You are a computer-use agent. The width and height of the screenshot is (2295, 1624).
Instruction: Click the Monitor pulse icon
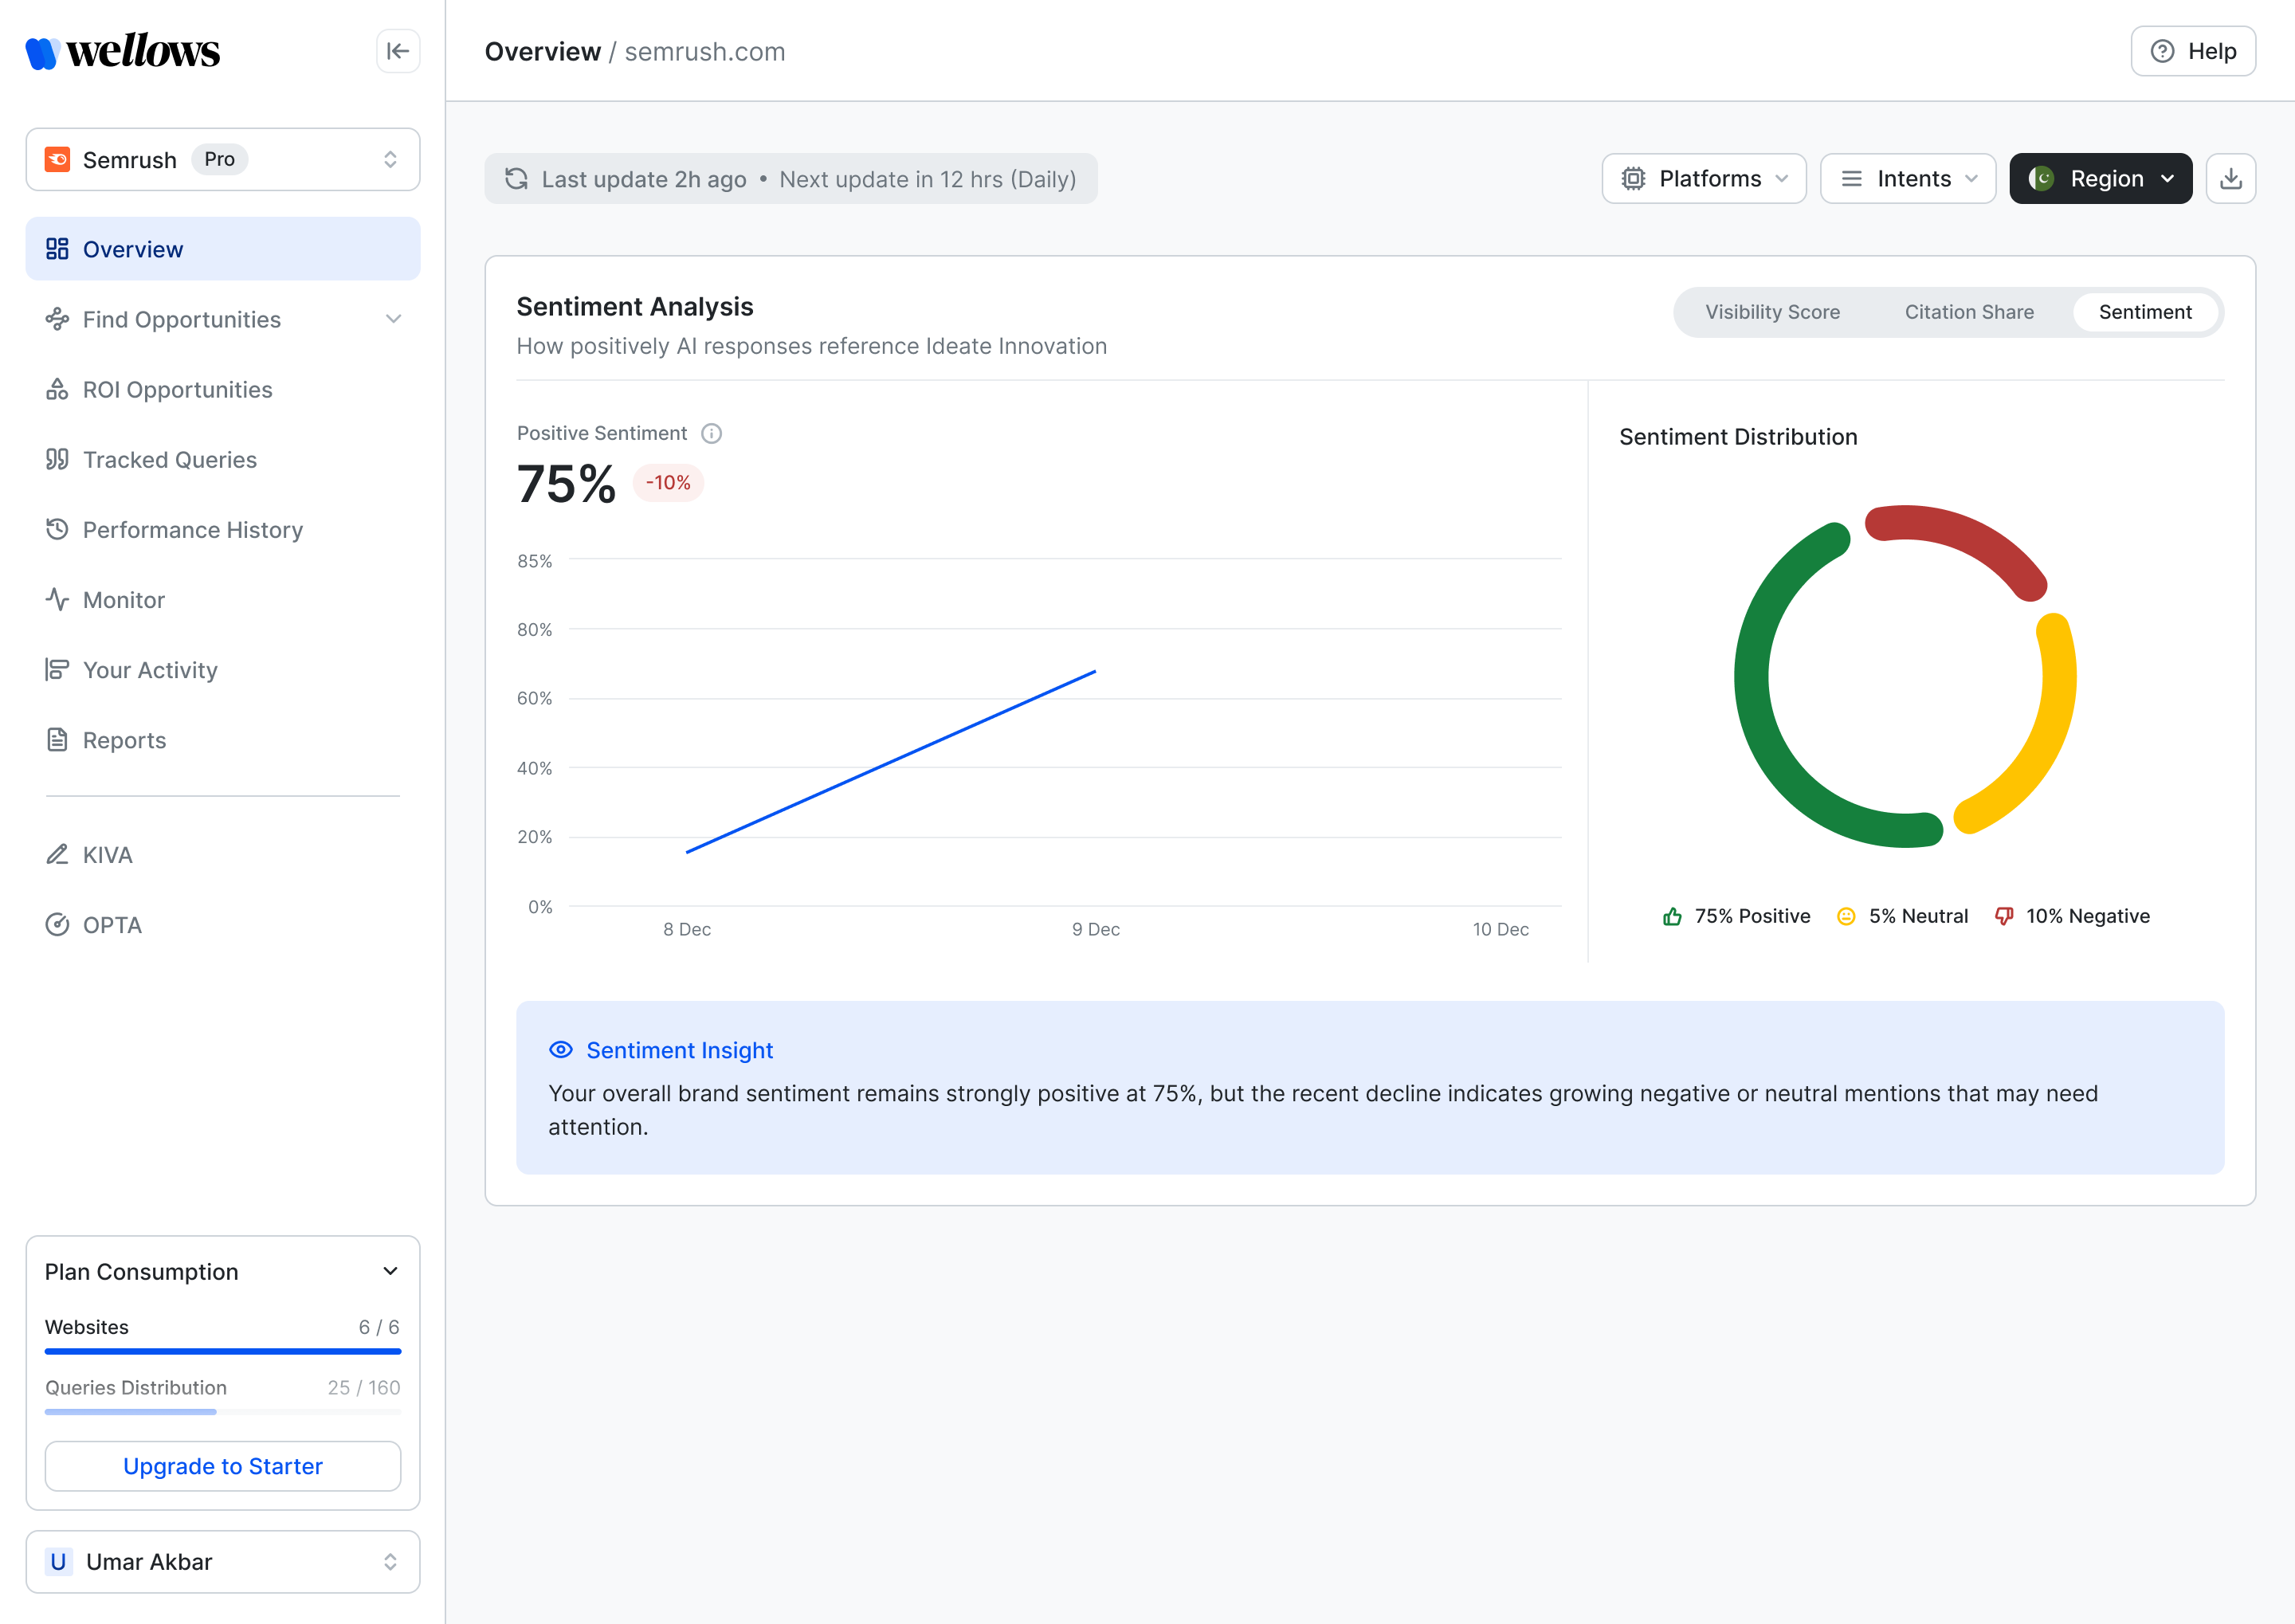pos(57,599)
